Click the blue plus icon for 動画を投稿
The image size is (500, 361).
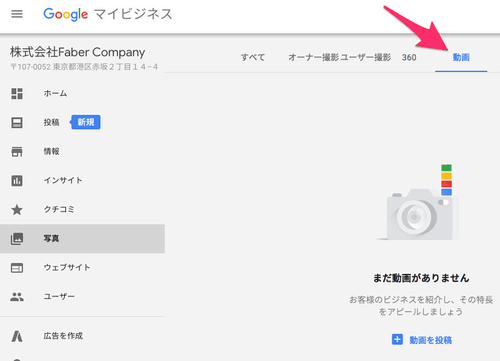(397, 340)
